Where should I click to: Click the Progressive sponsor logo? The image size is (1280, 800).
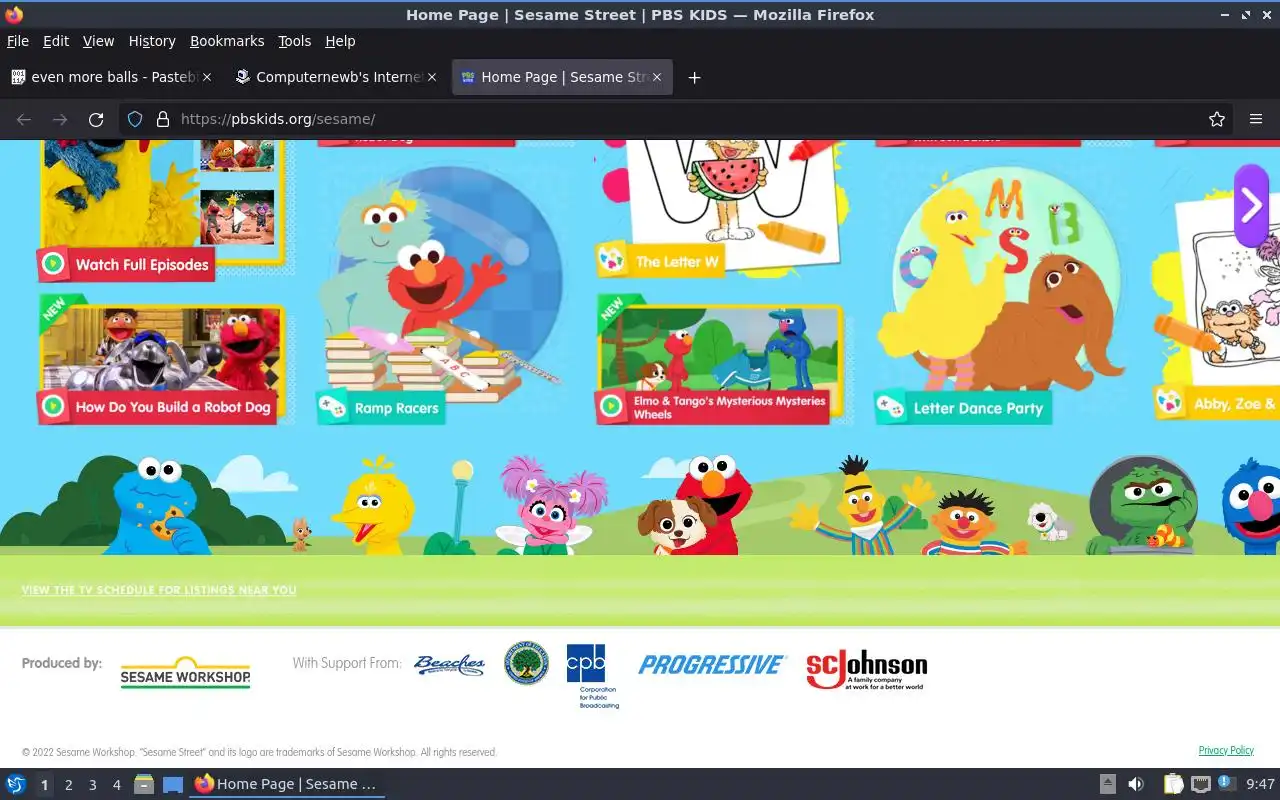(712, 665)
